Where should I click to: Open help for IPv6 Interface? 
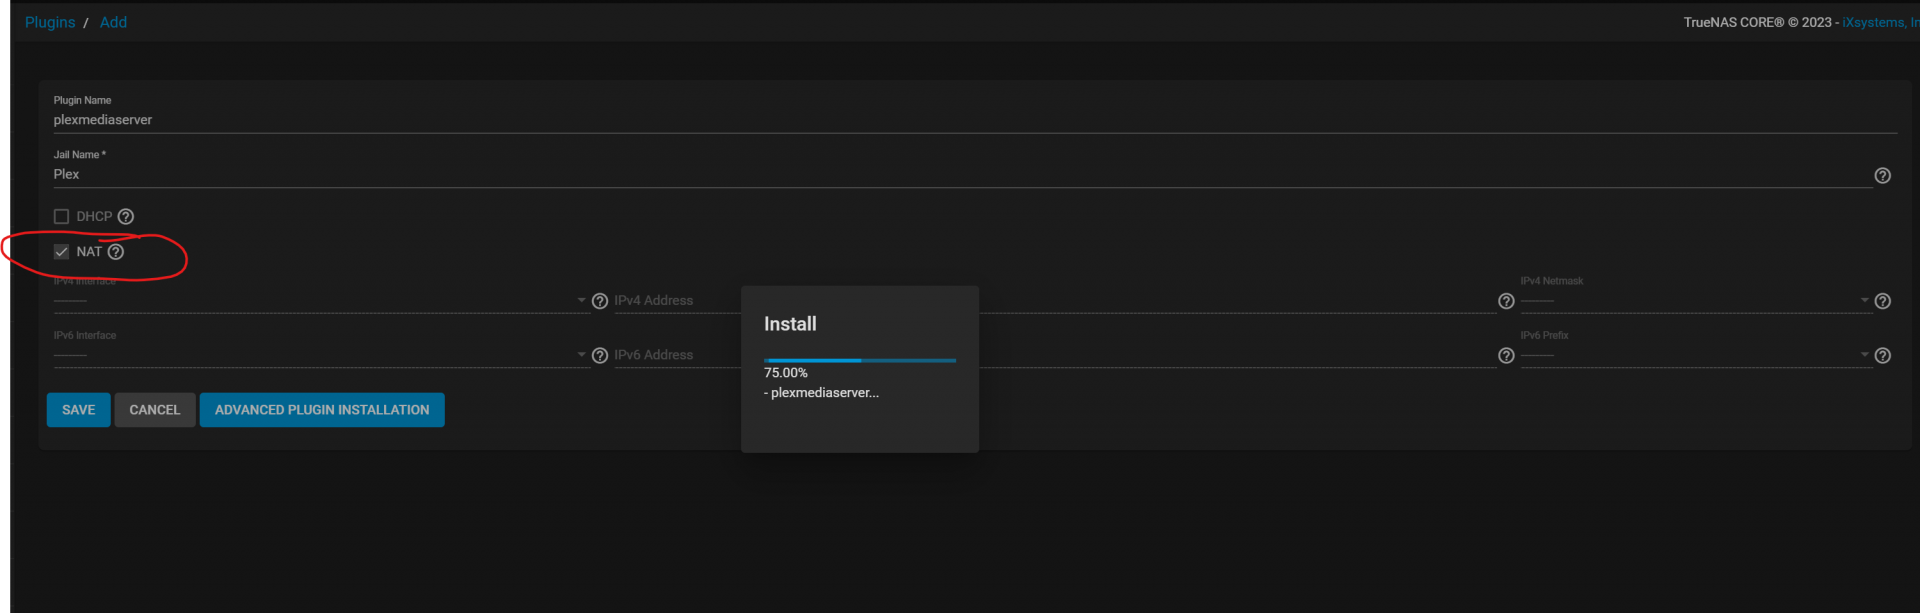[x=600, y=355]
